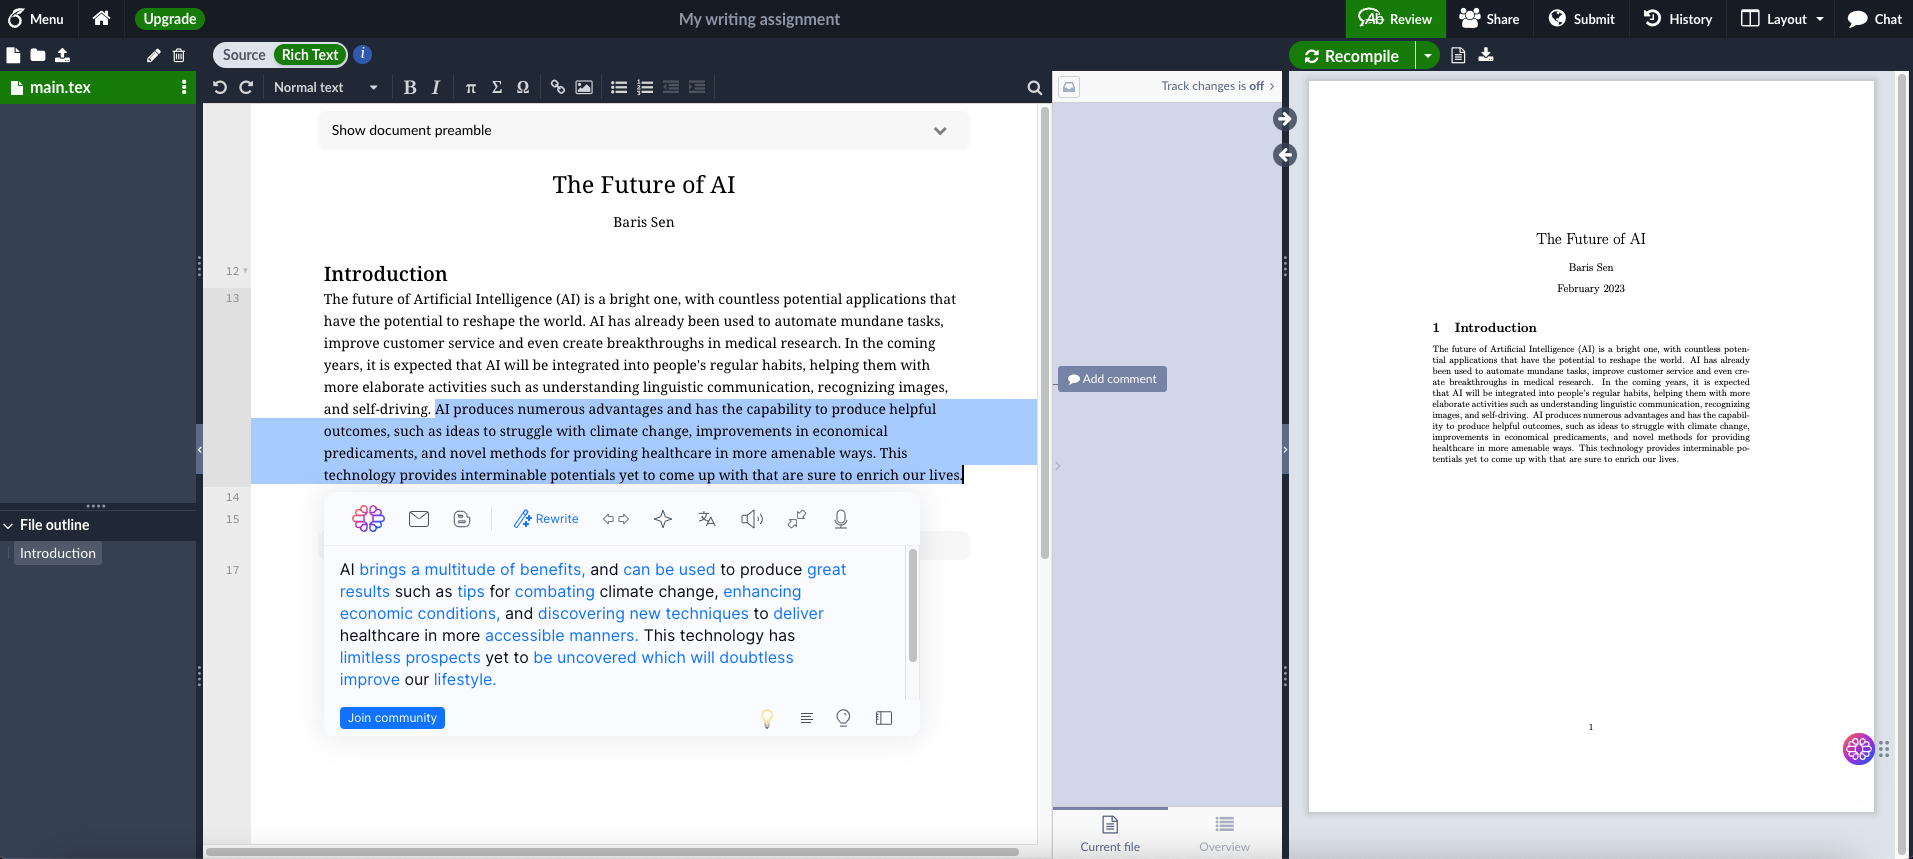
Task: Click the translate icon in Wordtune popup
Action: point(707,519)
